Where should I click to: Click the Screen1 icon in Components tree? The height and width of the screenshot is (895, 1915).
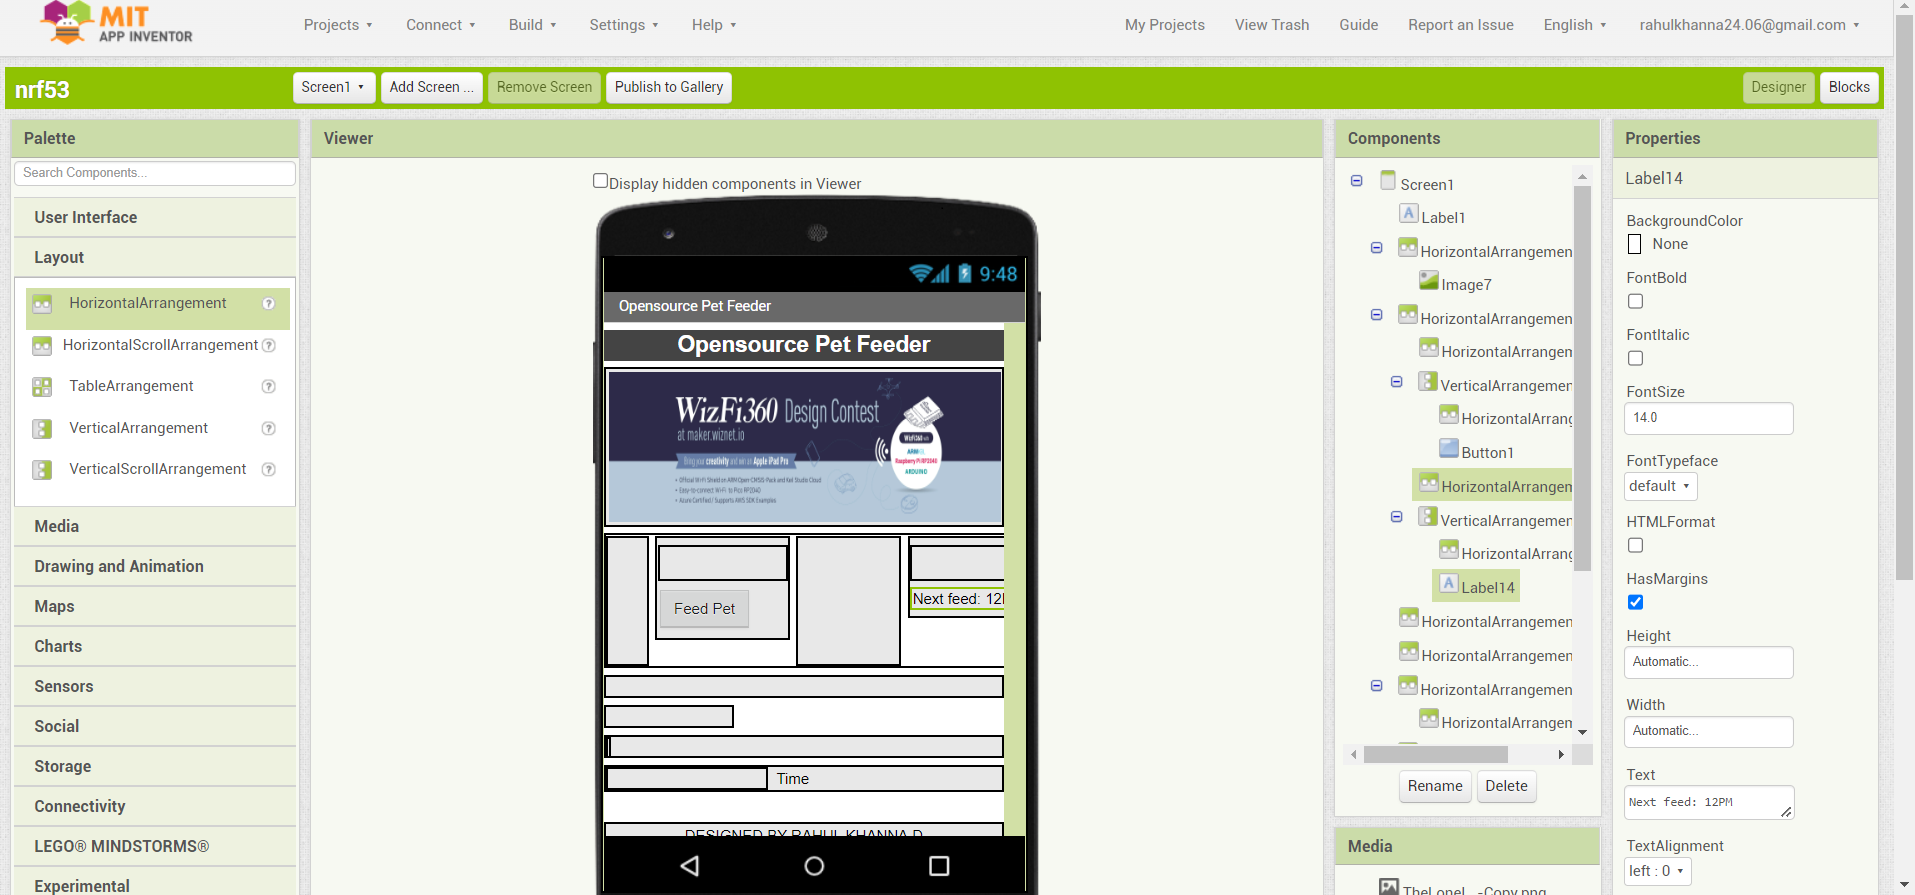(1388, 181)
